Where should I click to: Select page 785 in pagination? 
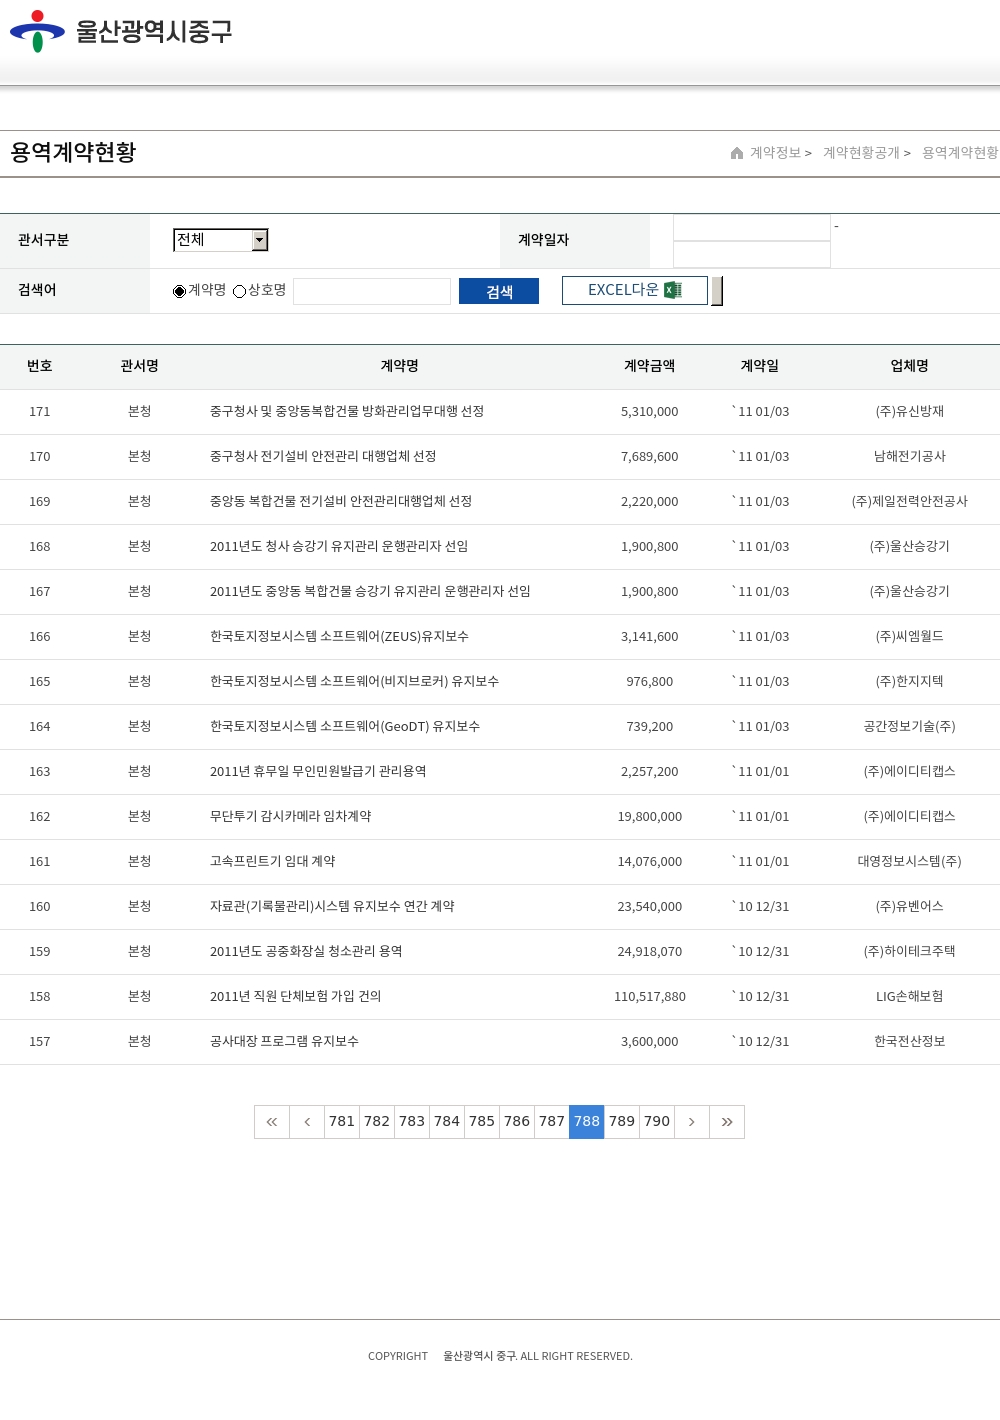[482, 1122]
